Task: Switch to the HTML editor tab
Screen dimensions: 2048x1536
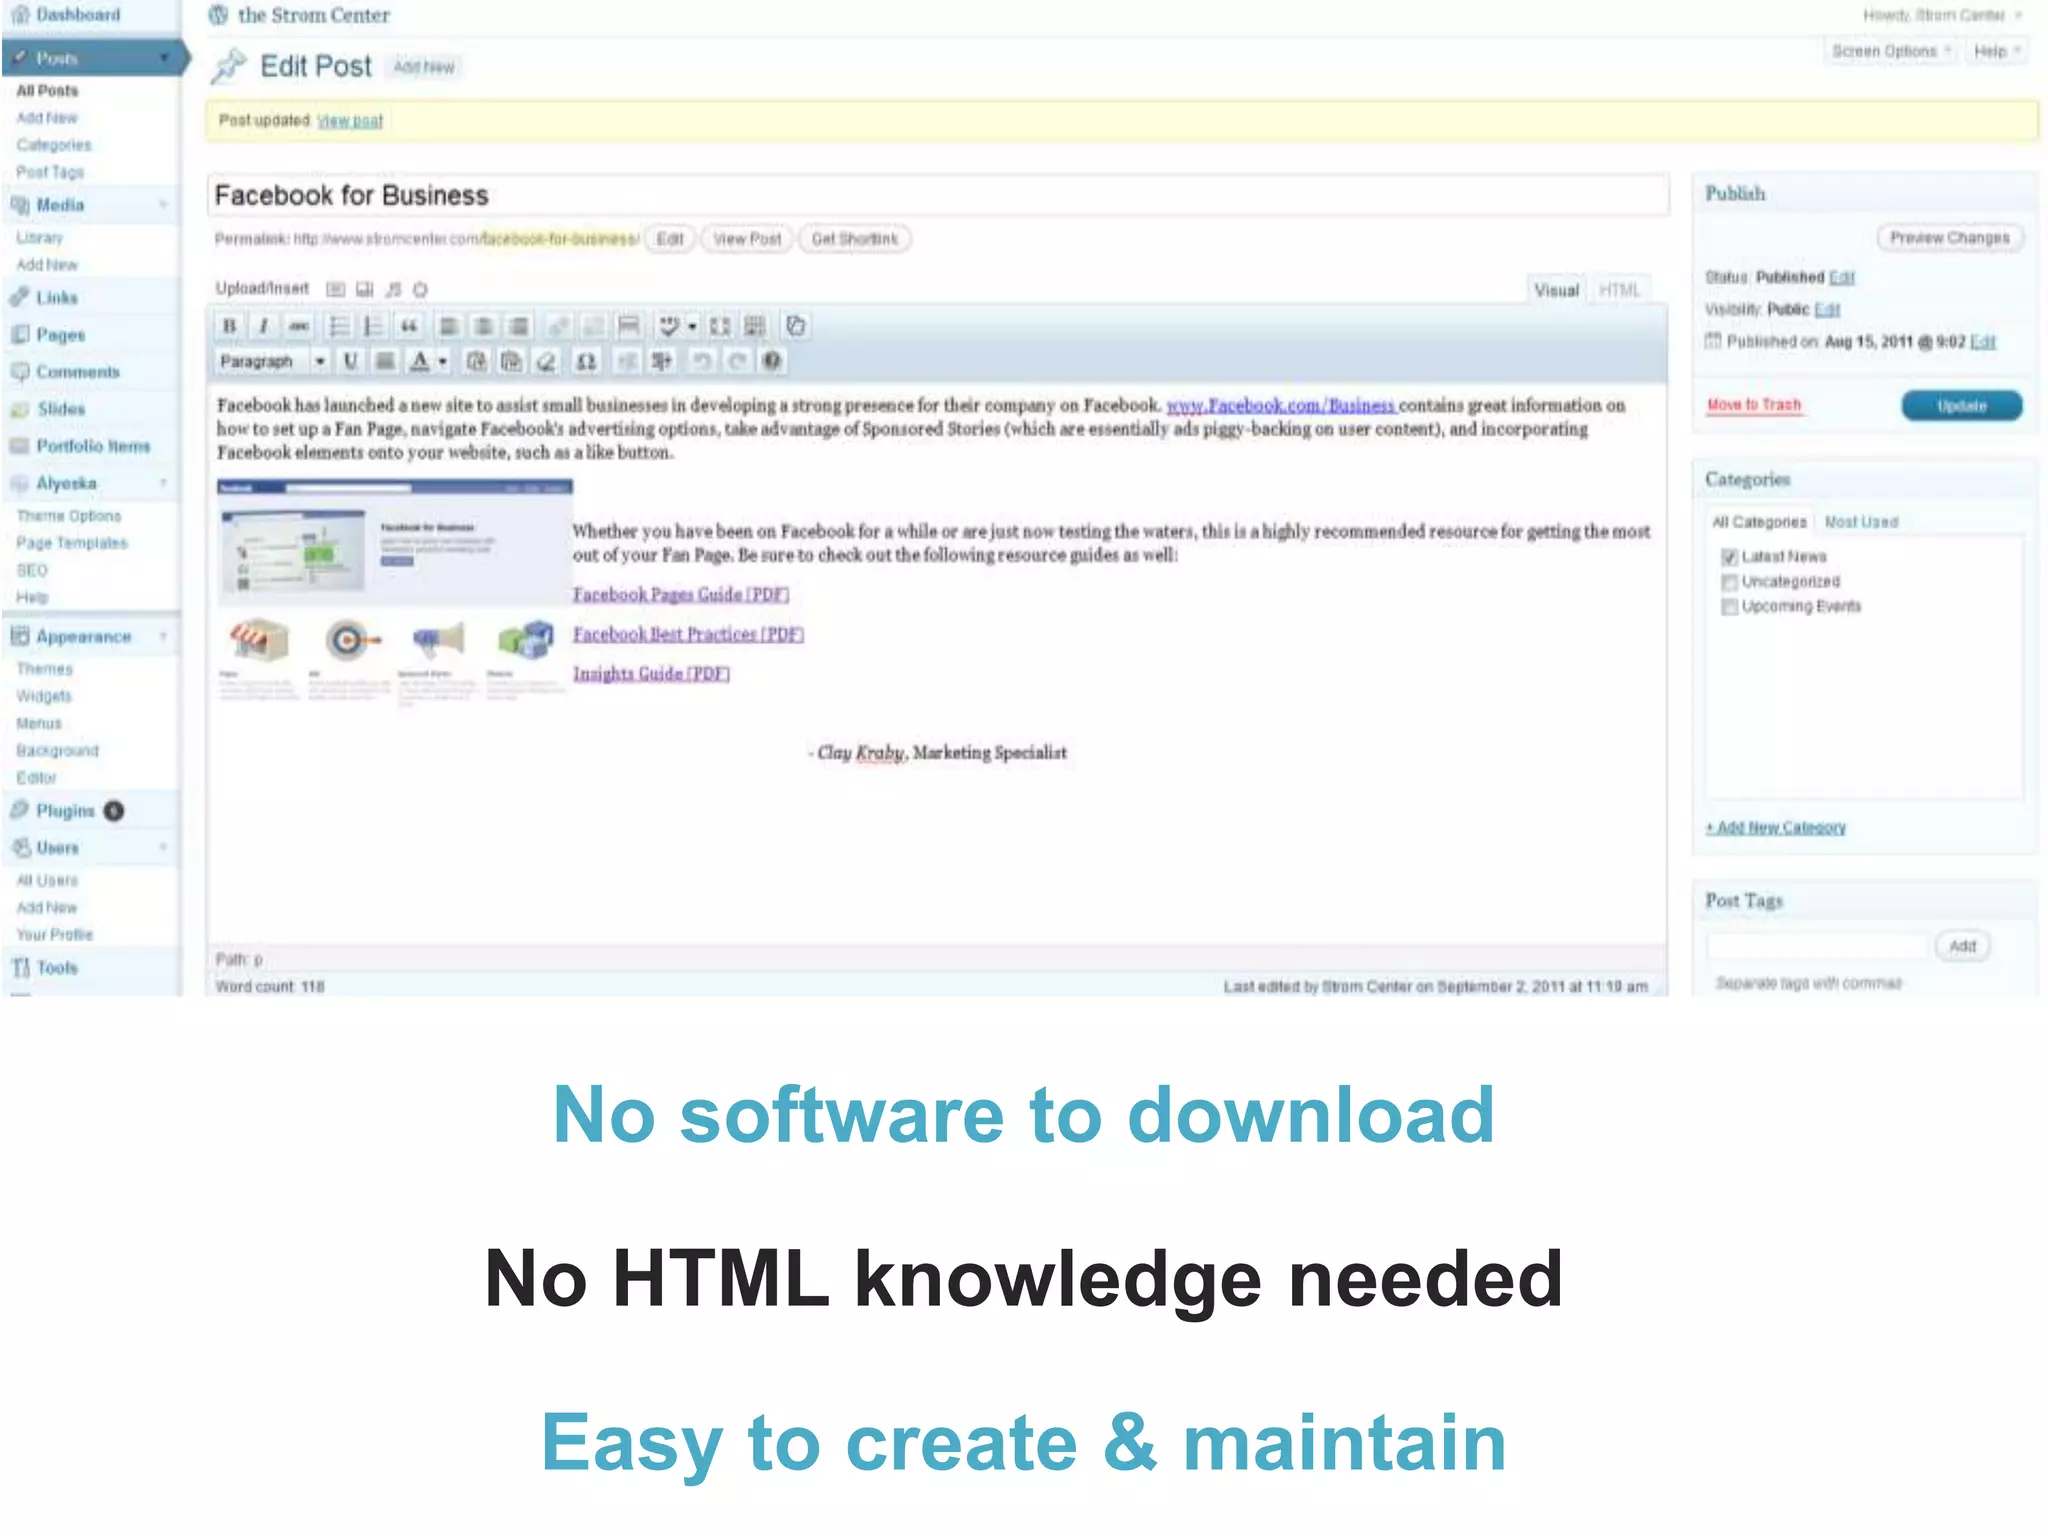Action: coord(1619,290)
